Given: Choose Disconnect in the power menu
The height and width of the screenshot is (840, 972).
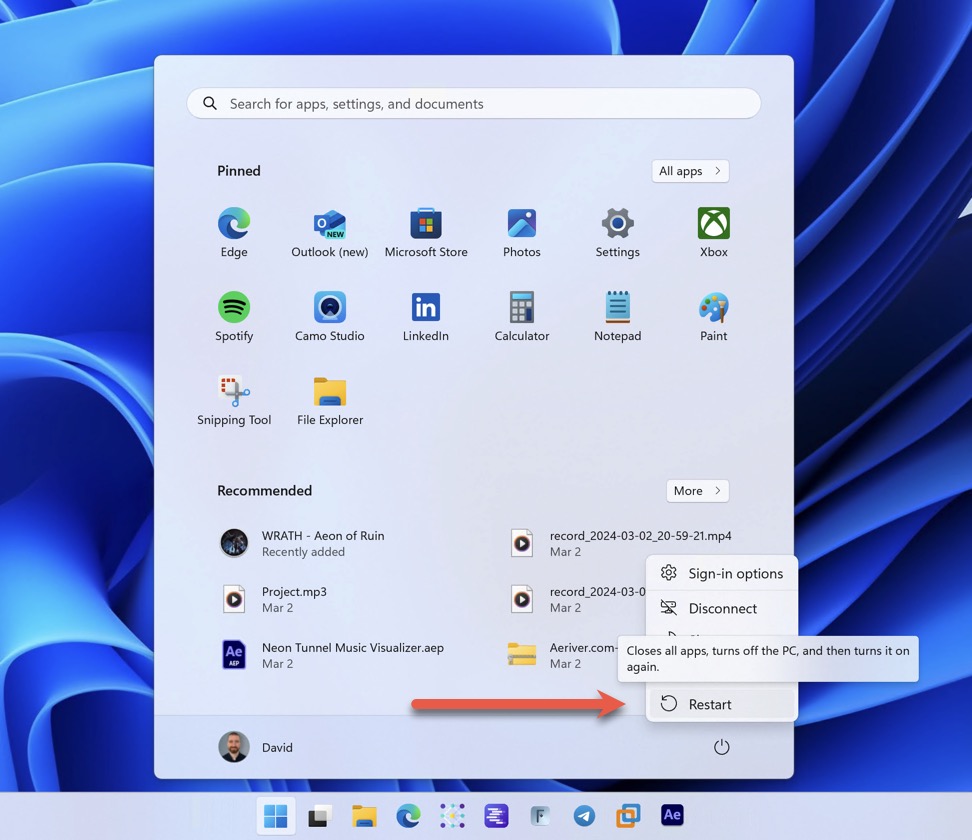Looking at the screenshot, I should [722, 608].
